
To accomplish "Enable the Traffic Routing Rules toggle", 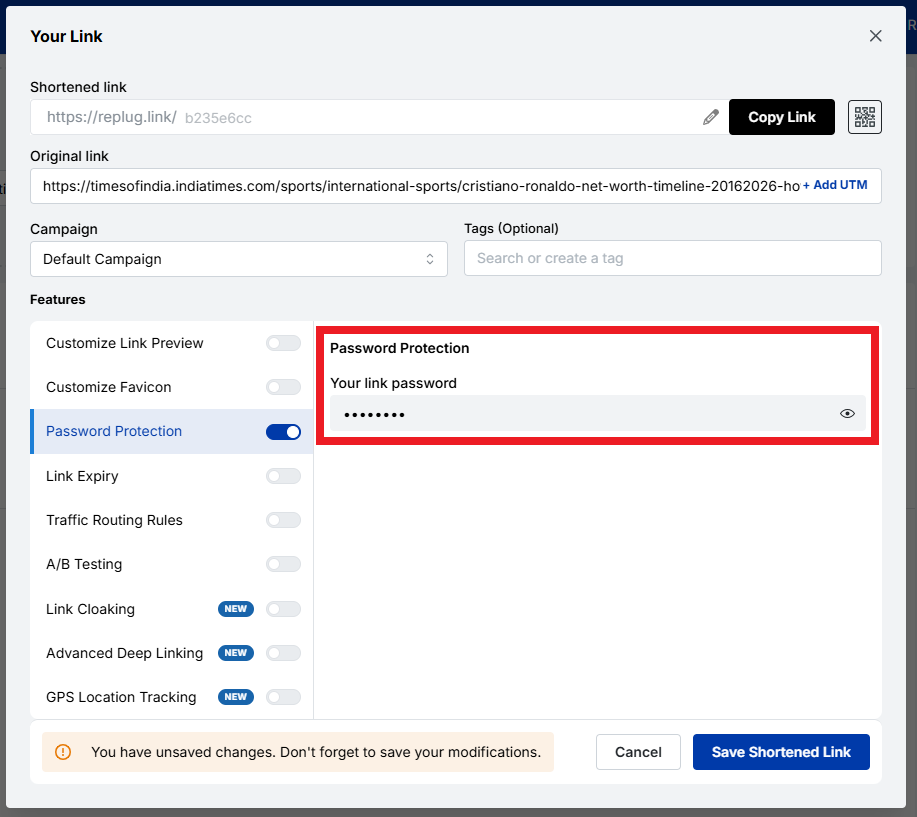I will [283, 519].
